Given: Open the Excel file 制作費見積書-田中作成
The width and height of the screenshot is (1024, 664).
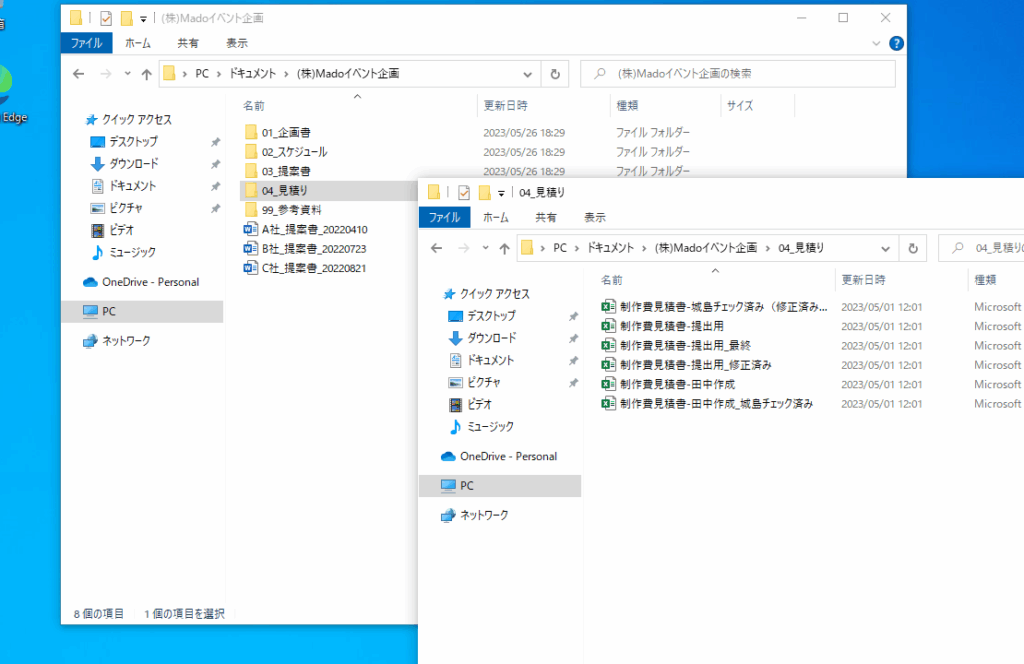Looking at the screenshot, I should click(679, 384).
